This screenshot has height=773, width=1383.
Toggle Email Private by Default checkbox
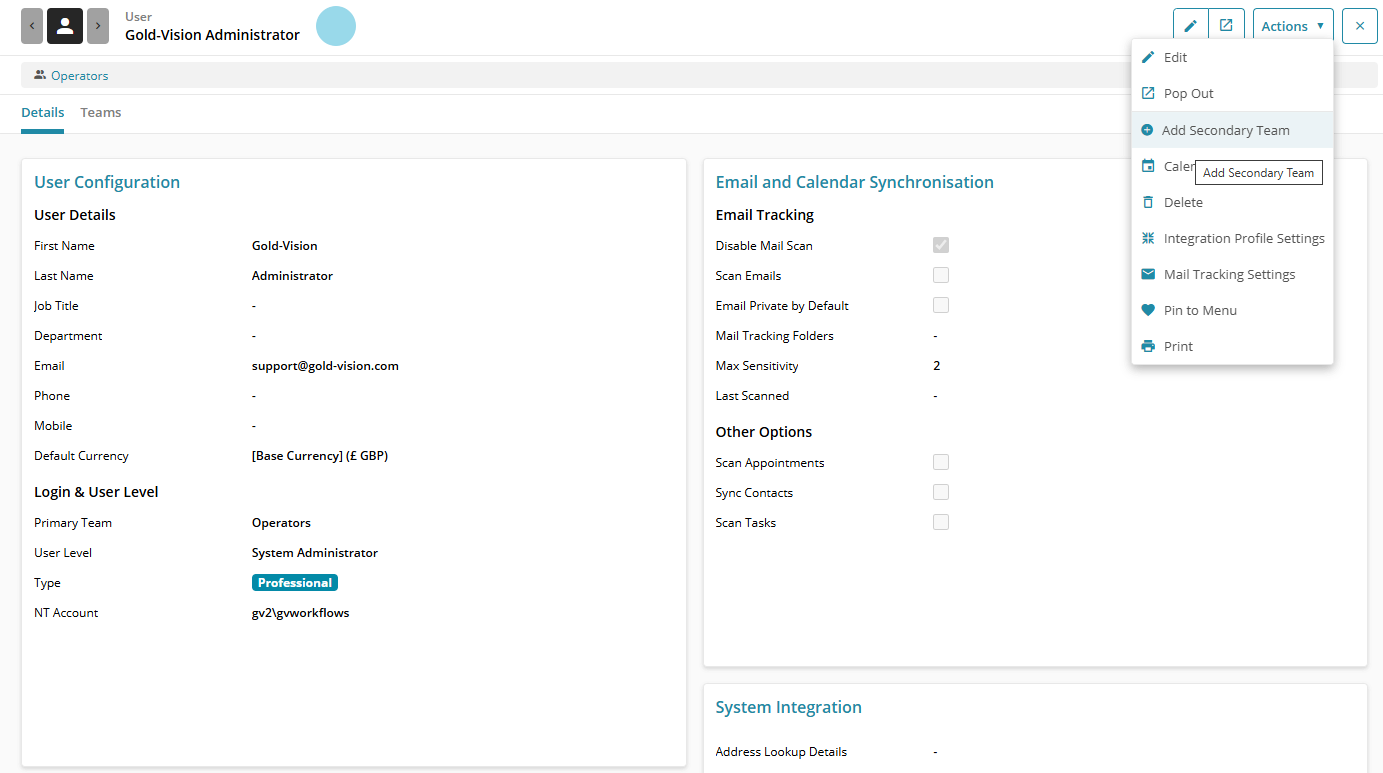tap(941, 305)
